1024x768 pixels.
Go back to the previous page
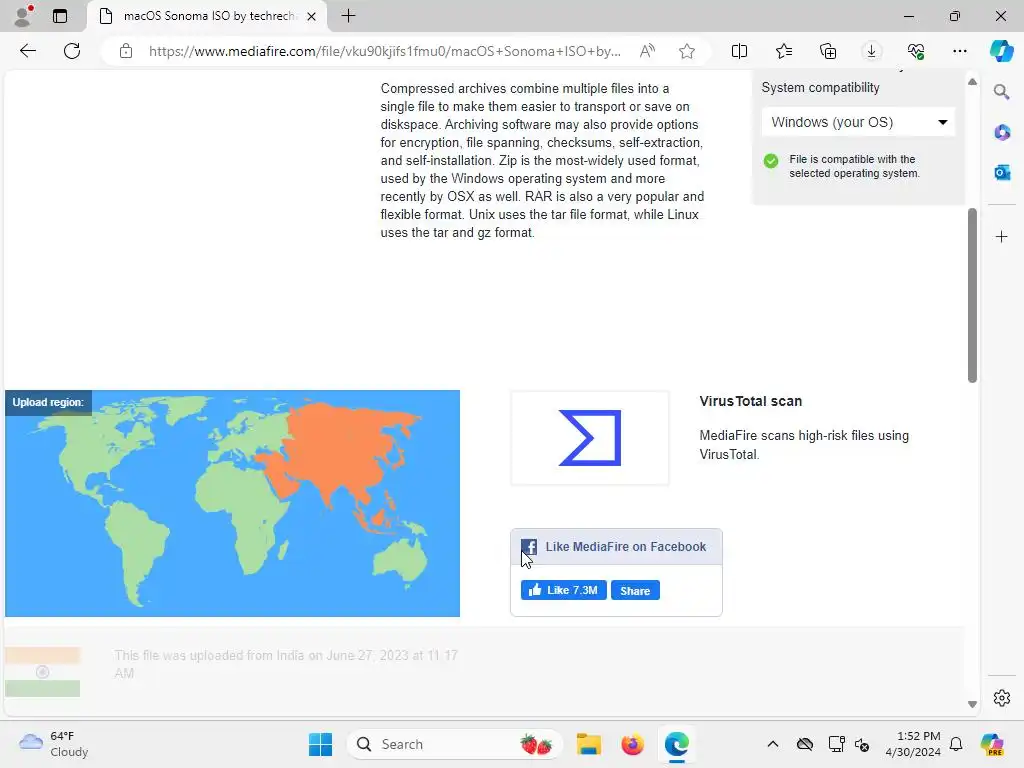[x=27, y=51]
